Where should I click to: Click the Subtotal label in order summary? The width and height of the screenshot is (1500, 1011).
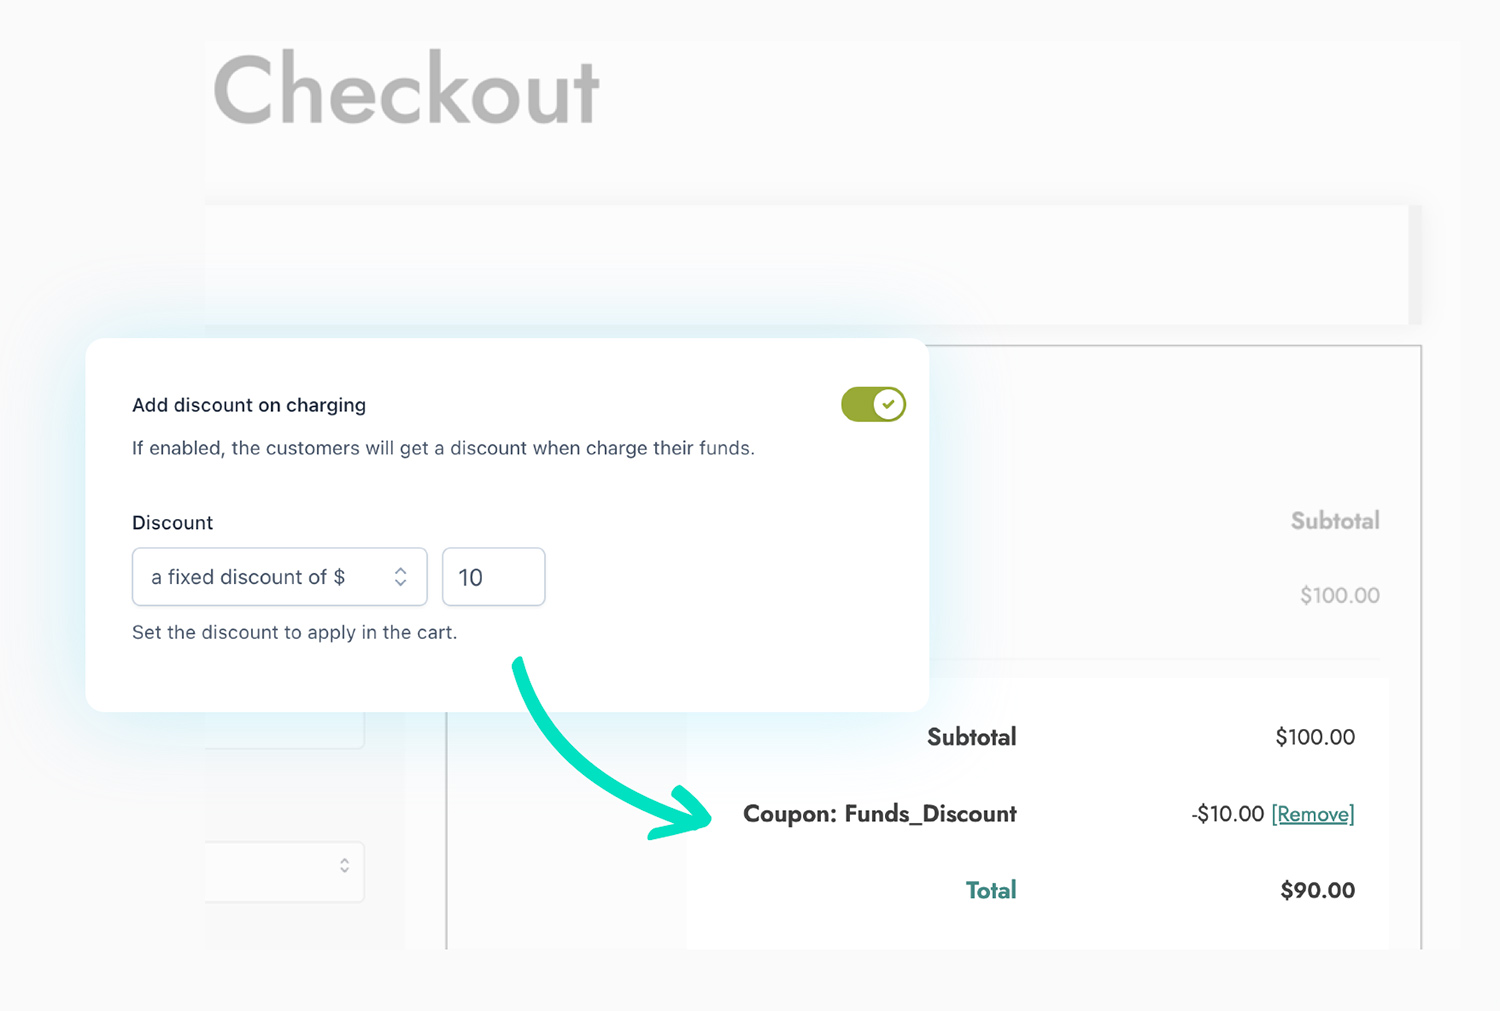970,737
